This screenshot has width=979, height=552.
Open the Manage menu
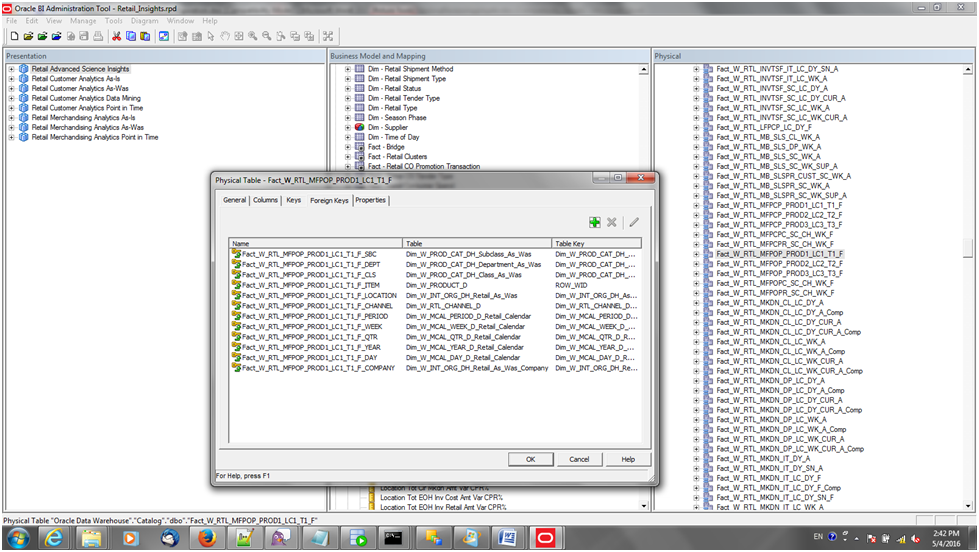pyautogui.click(x=83, y=21)
